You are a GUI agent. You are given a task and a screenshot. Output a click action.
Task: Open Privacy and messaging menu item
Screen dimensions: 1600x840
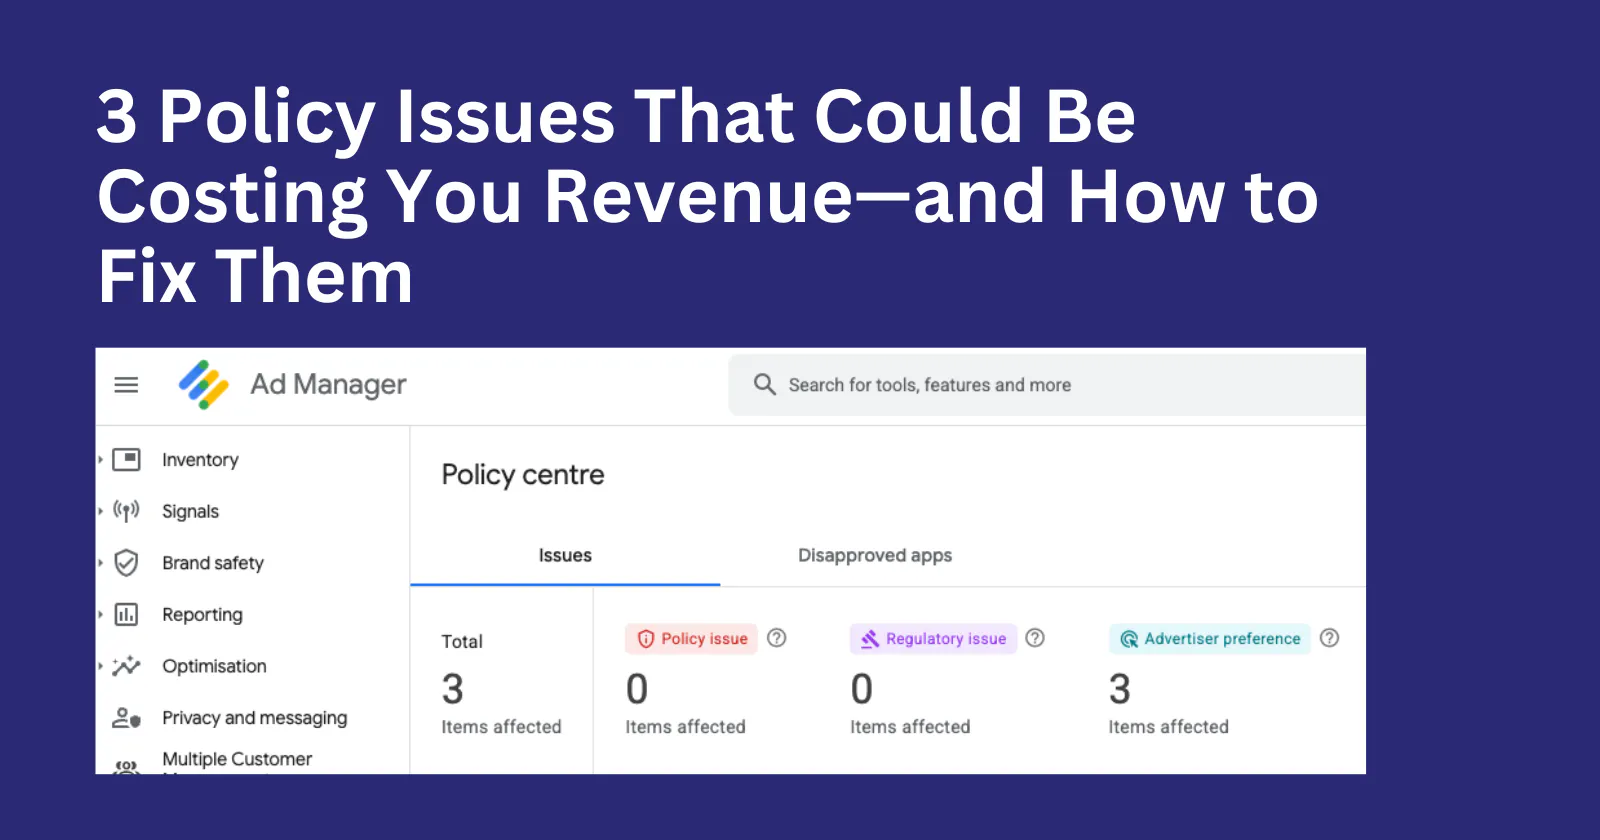click(x=255, y=718)
